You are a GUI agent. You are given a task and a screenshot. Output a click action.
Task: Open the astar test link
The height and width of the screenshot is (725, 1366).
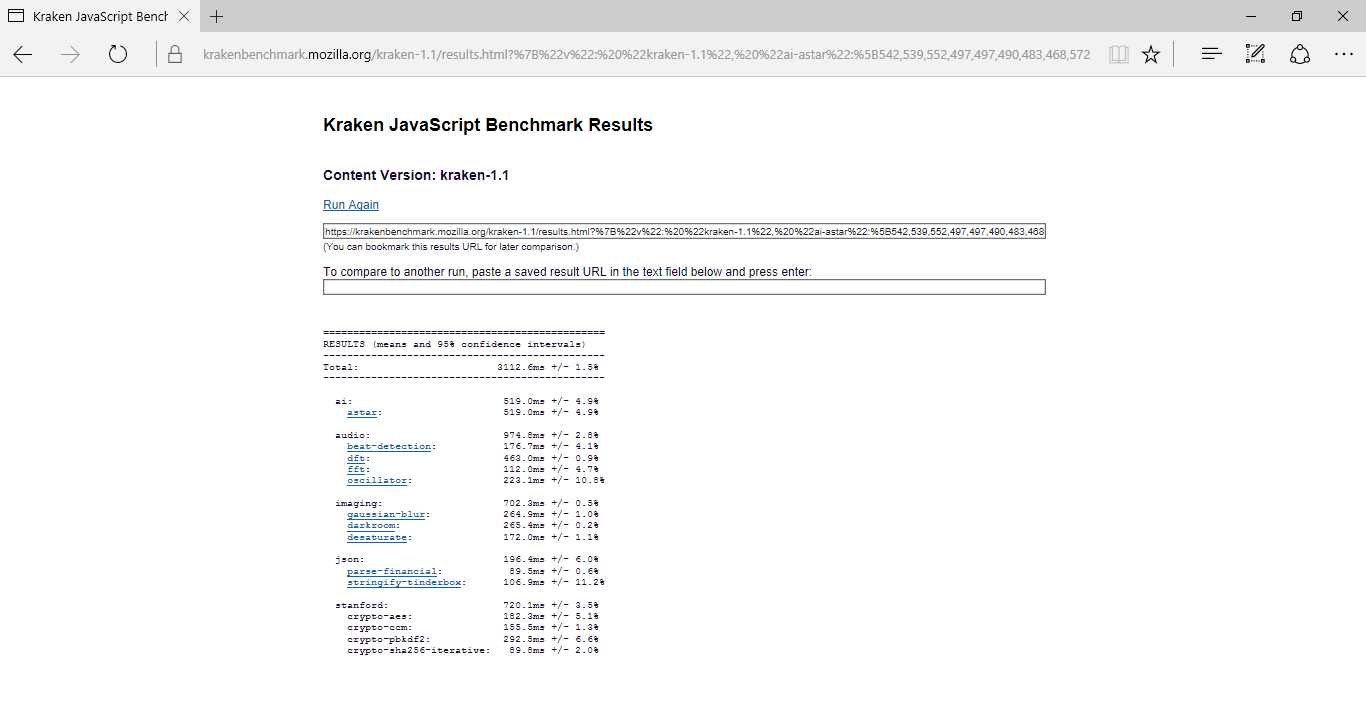[362, 412]
